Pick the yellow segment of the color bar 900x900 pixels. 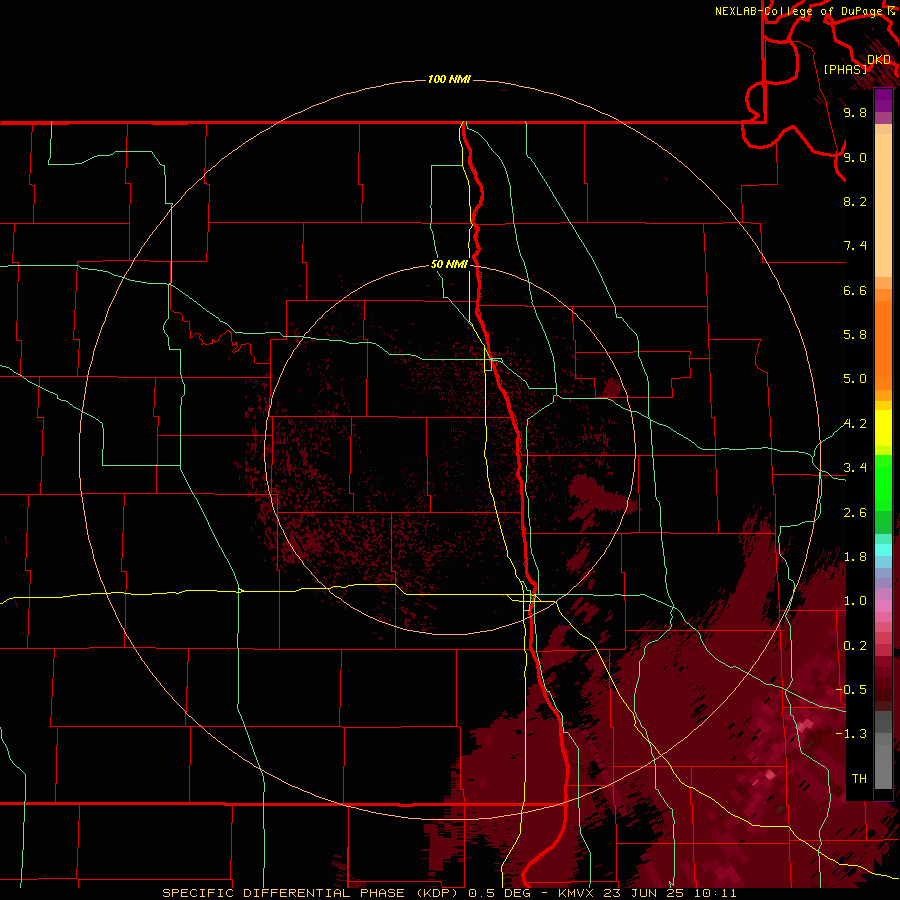point(883,428)
